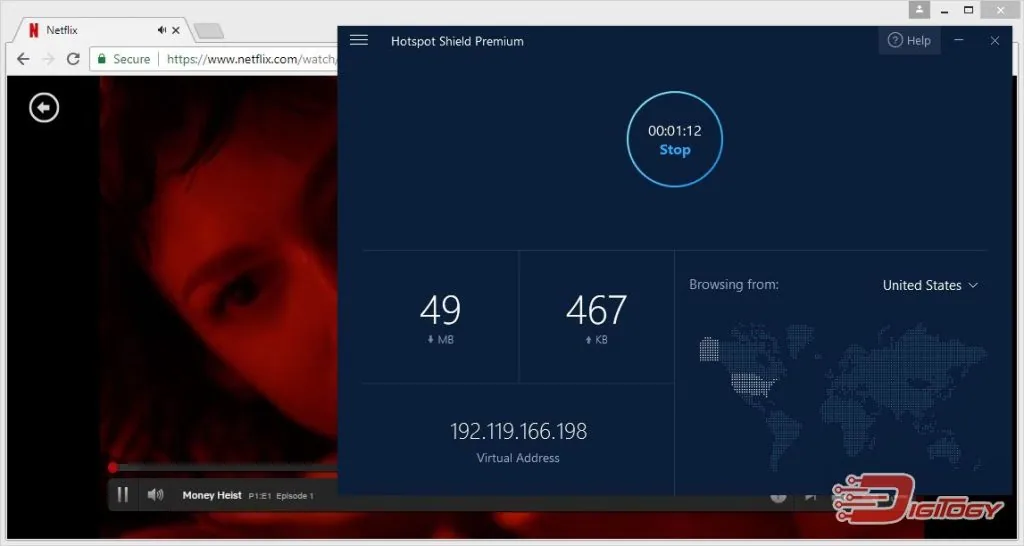Viewport: 1024px width, 546px height.
Task: Click the Money Heist title text
Action: (x=212, y=495)
